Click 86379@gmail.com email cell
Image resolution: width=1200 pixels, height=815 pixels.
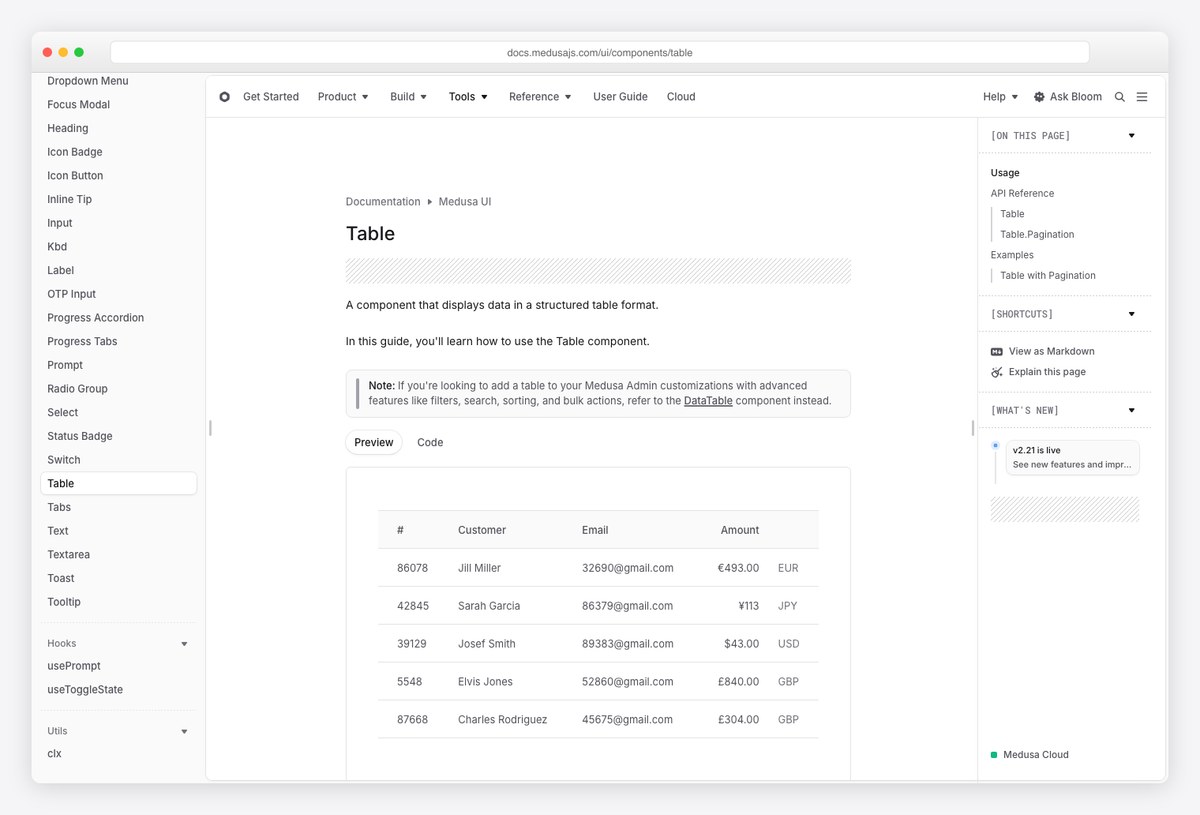tap(627, 606)
